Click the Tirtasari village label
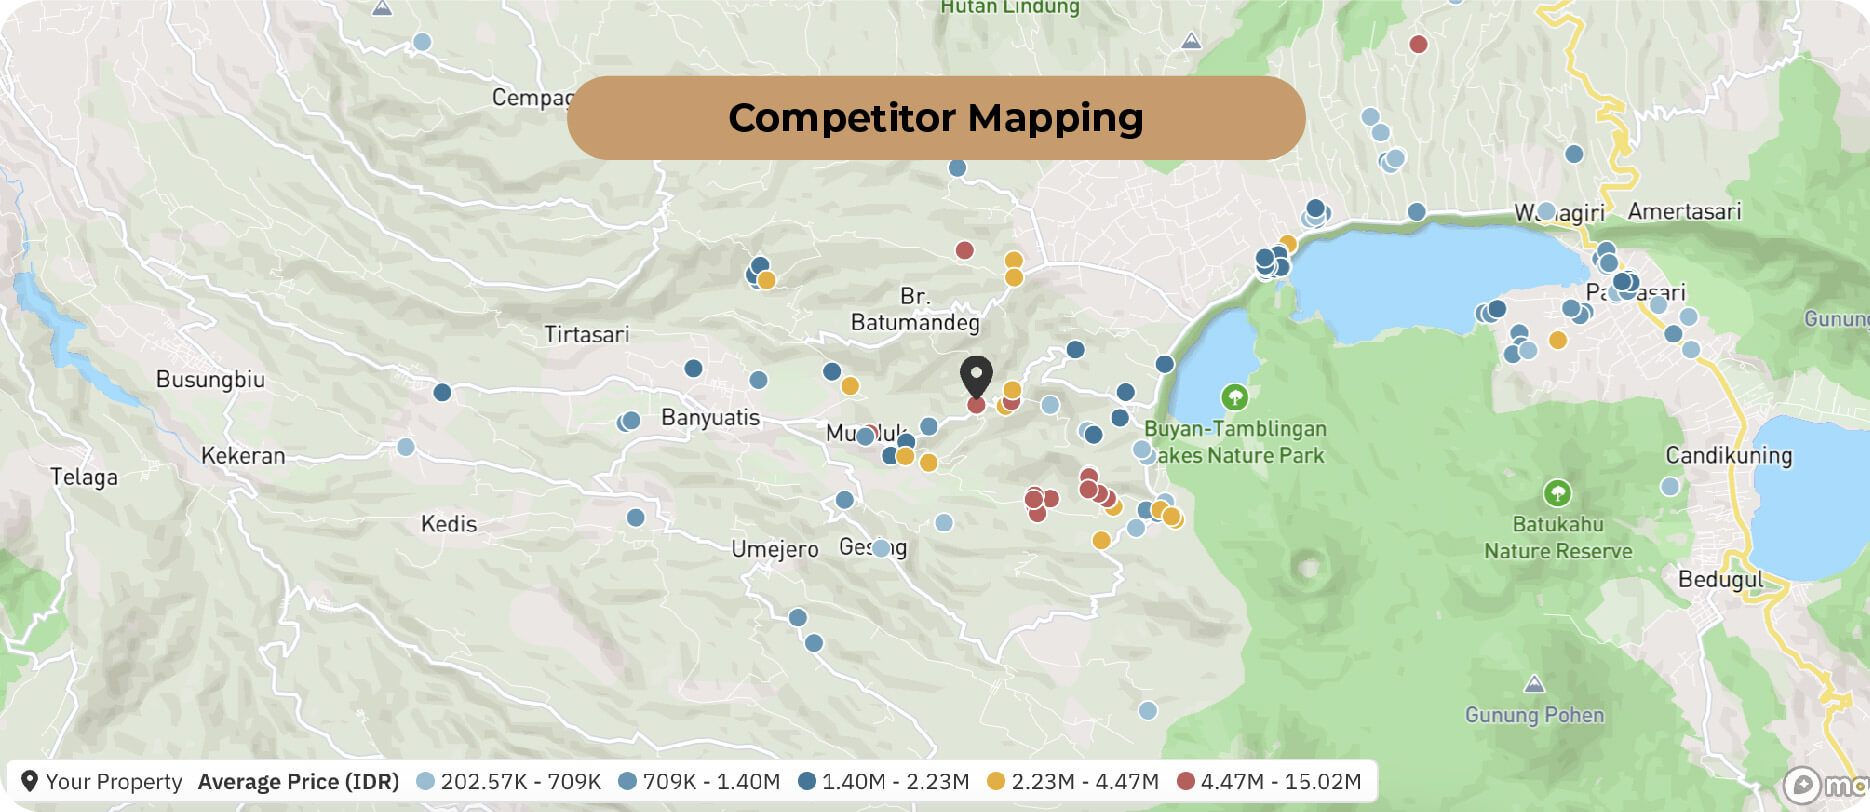 pyautogui.click(x=586, y=334)
